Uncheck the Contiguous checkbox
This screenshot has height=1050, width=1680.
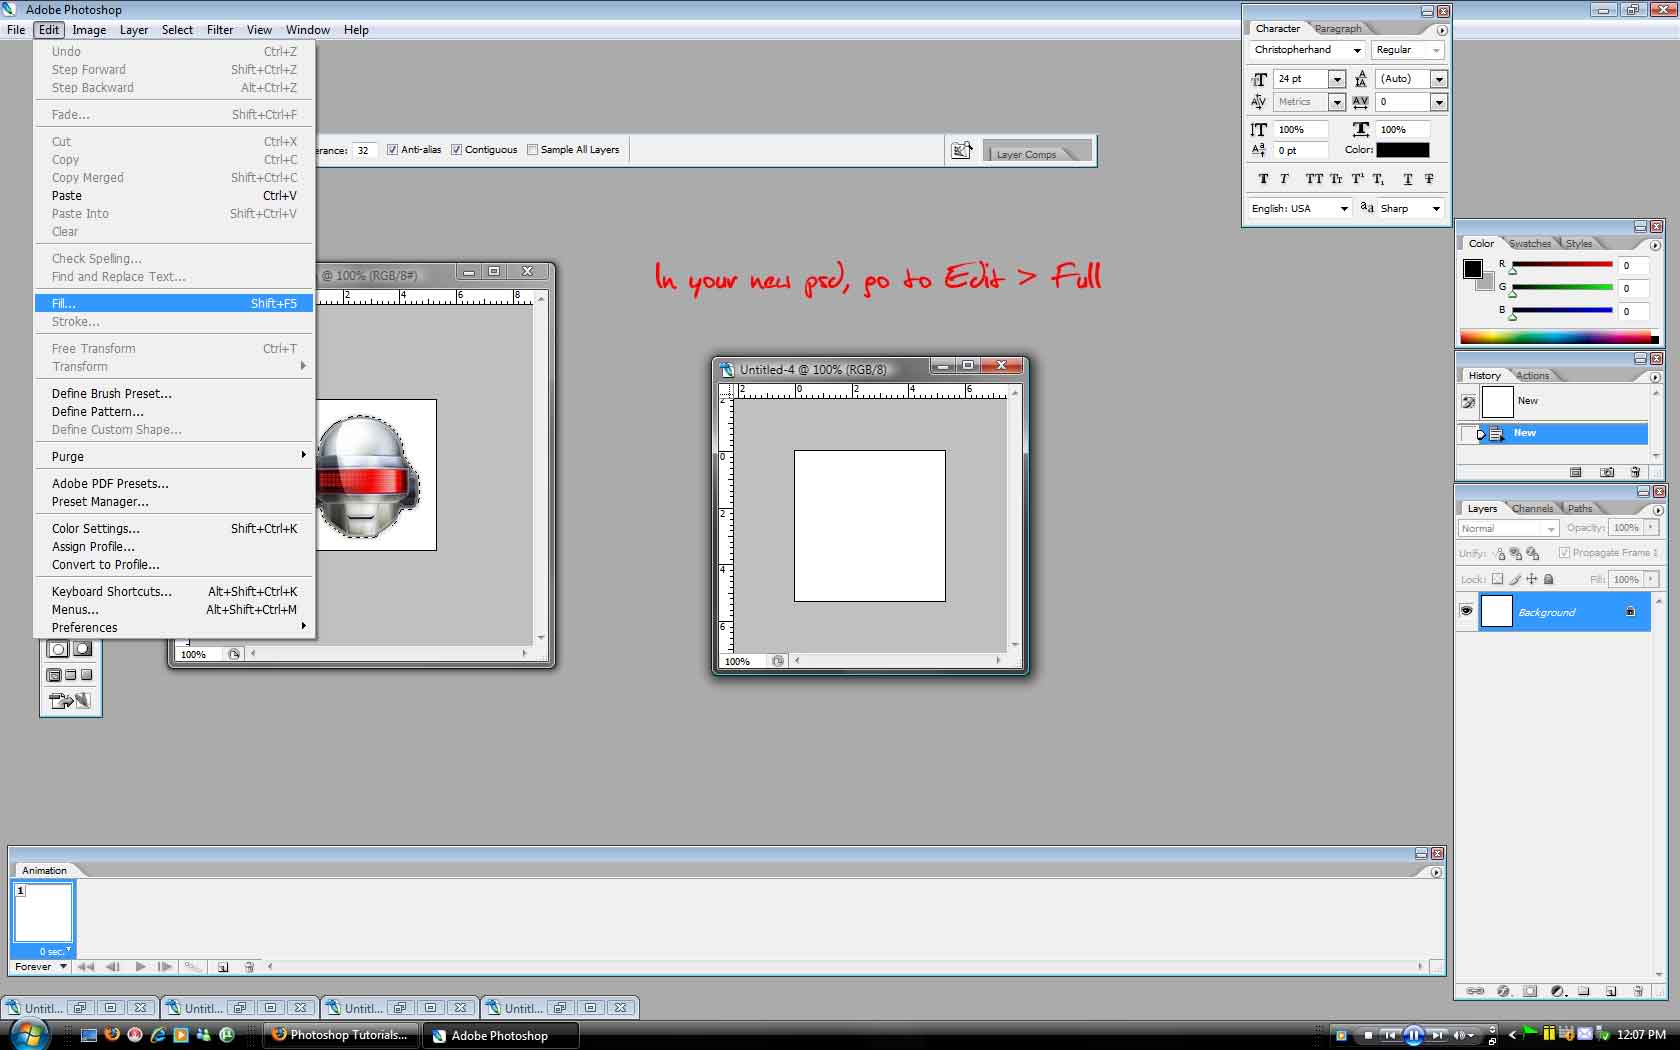point(456,150)
